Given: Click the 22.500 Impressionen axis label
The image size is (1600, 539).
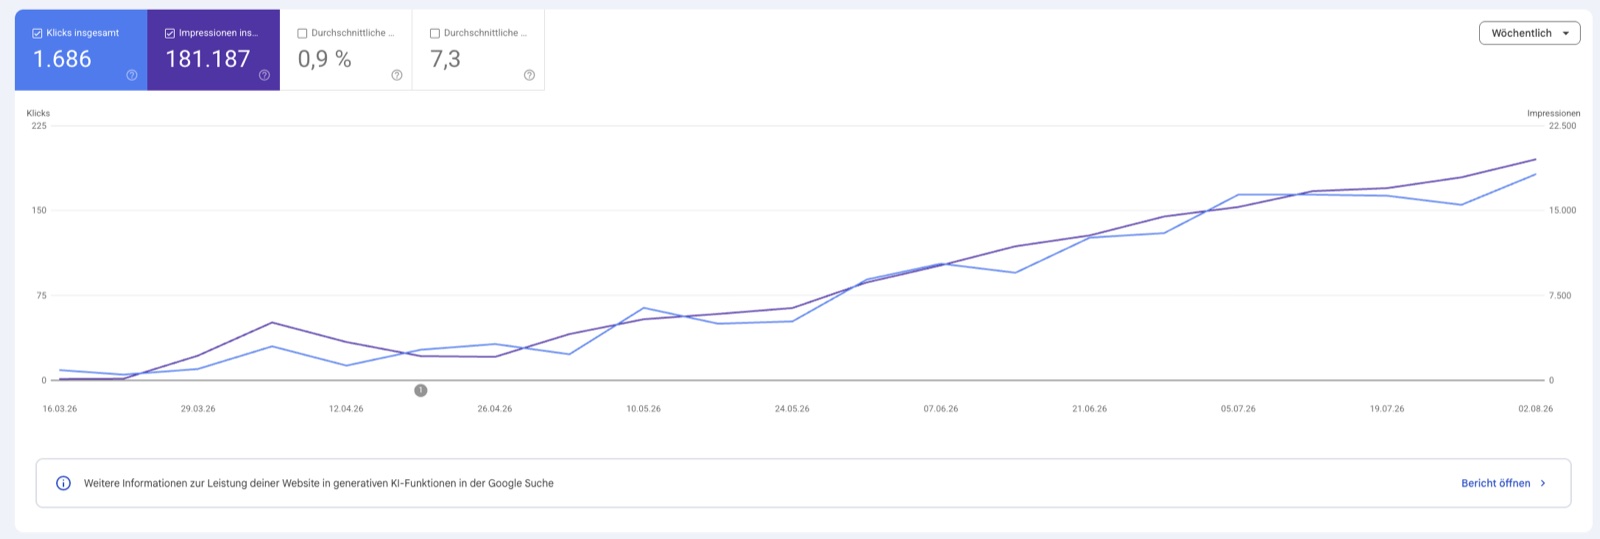Looking at the screenshot, I should 1562,126.
